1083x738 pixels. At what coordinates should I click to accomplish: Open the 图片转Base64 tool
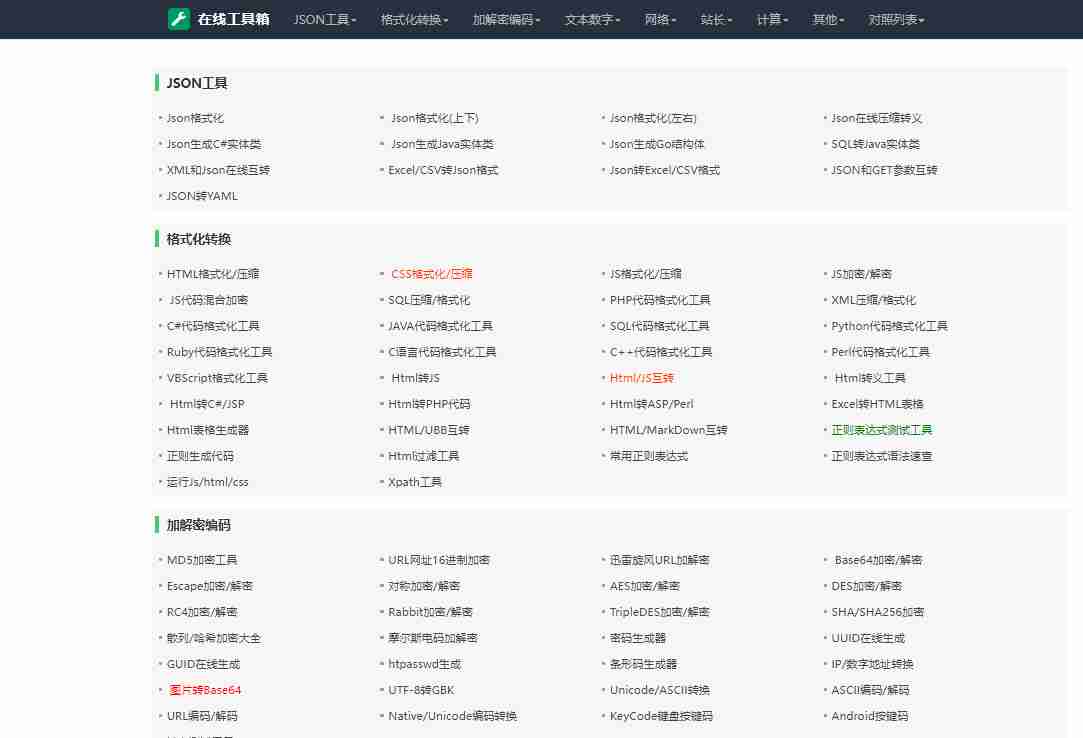coord(205,690)
